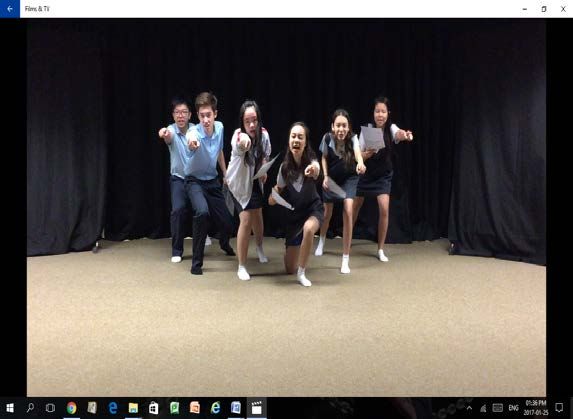573x419 pixels.
Task: Open the touch keyboard tray icon
Action: [x=497, y=408]
